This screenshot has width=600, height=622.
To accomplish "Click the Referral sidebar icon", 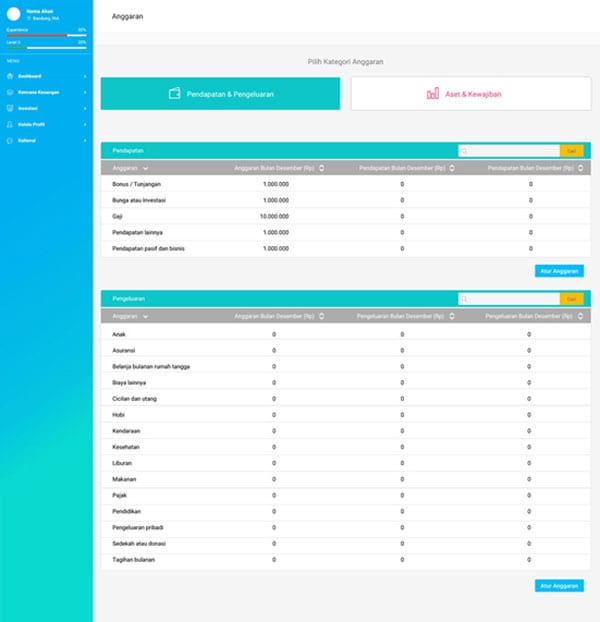I will 9,140.
